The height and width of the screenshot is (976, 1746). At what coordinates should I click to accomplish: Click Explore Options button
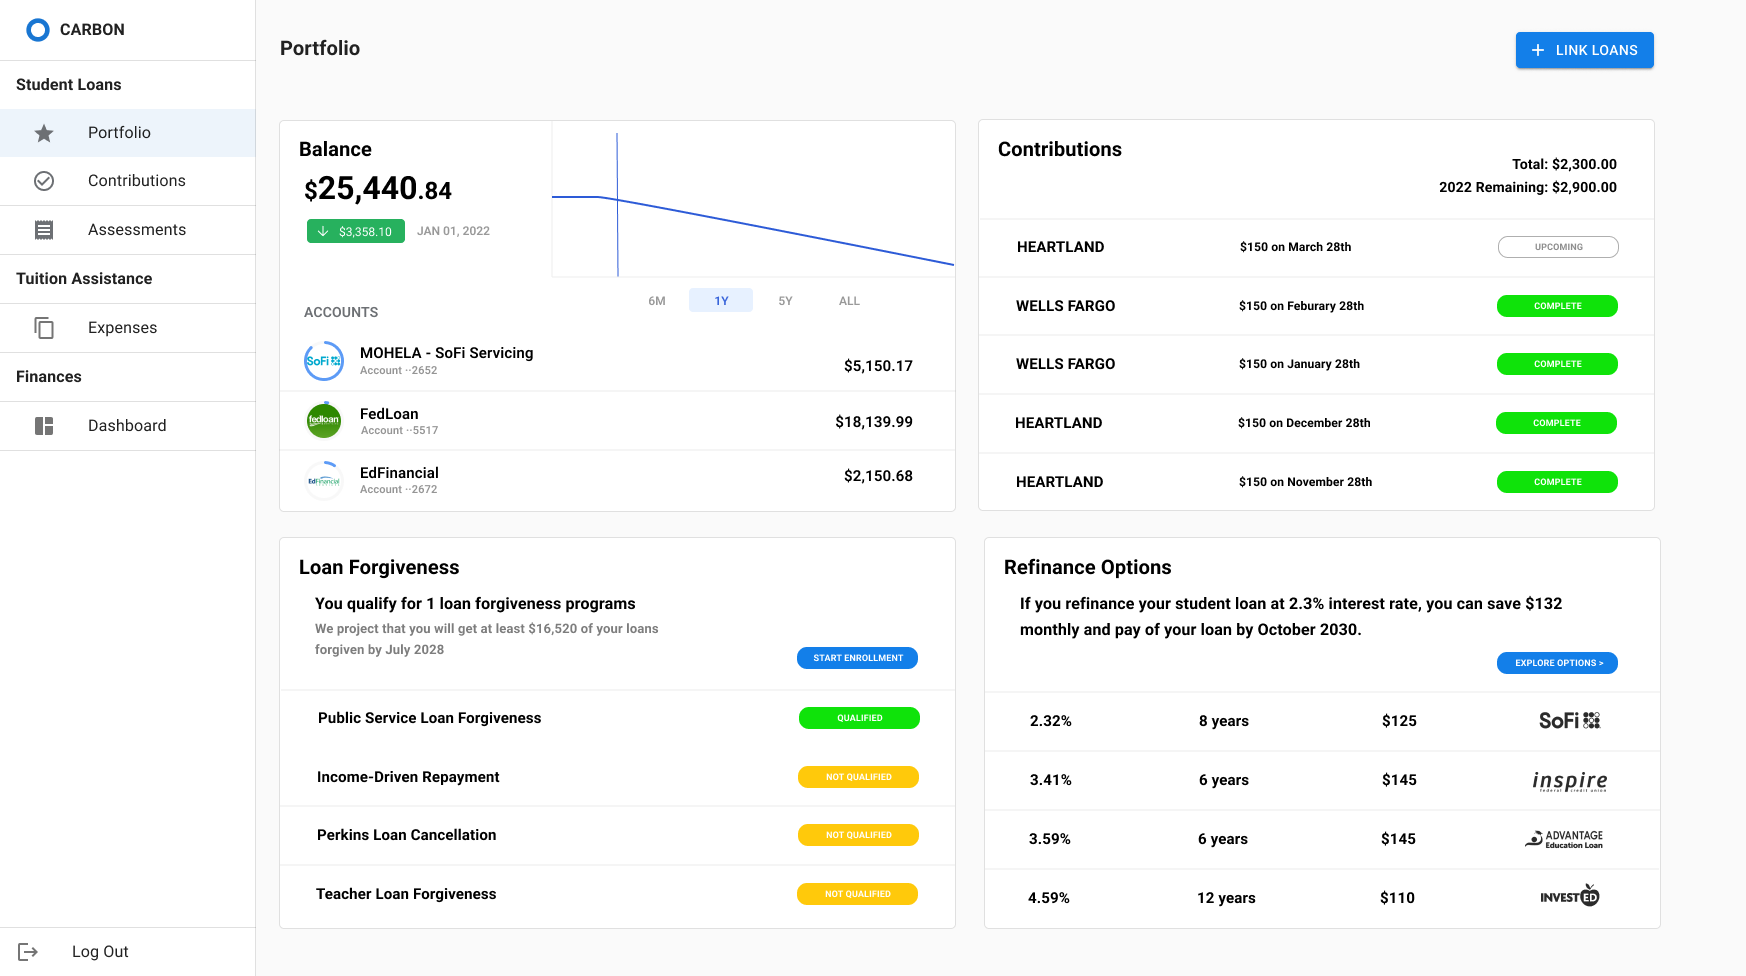point(1557,663)
